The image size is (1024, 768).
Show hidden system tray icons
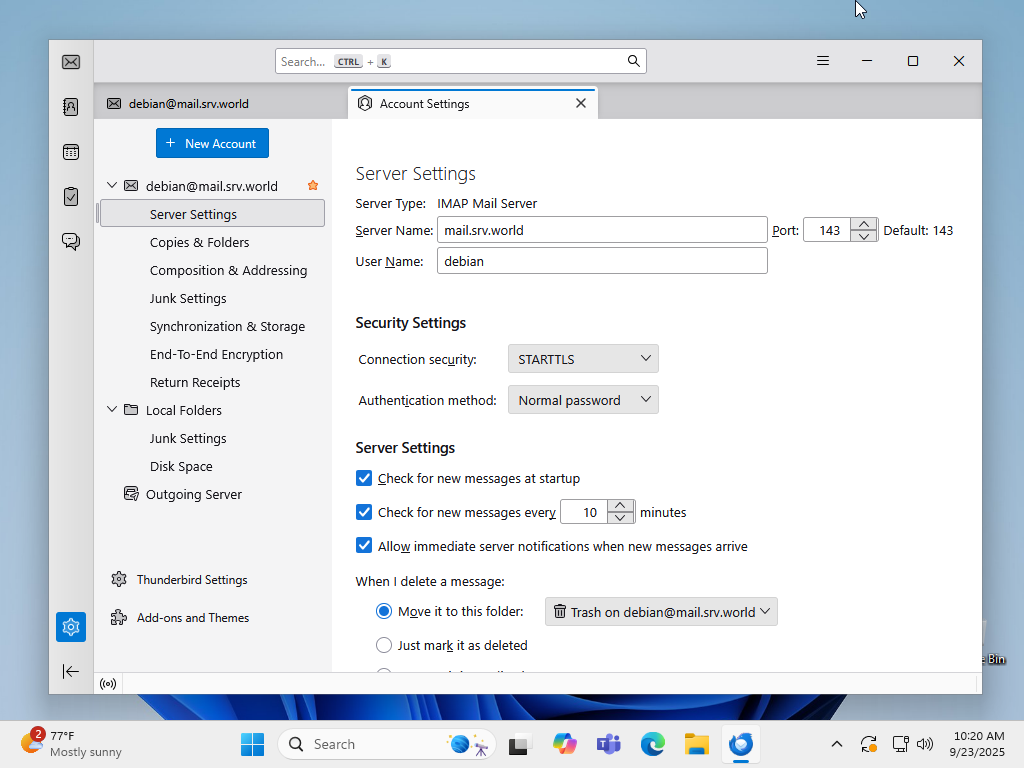click(837, 744)
